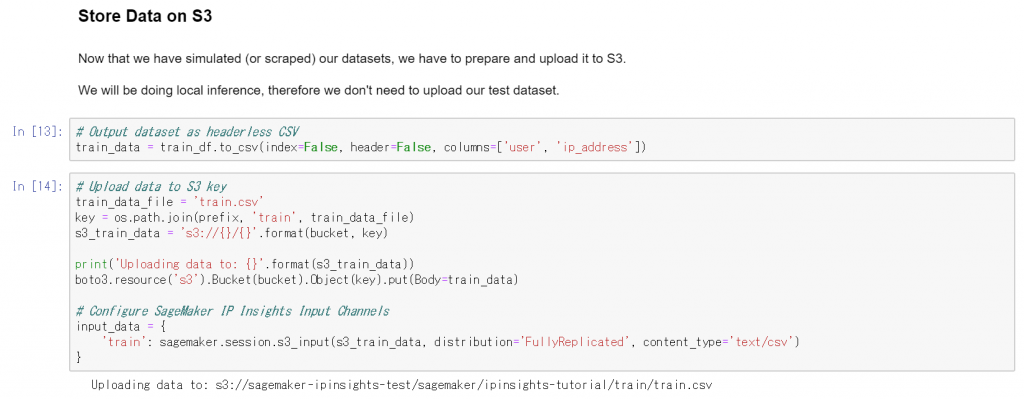Select the In [14] cell prompt

pos(38,187)
